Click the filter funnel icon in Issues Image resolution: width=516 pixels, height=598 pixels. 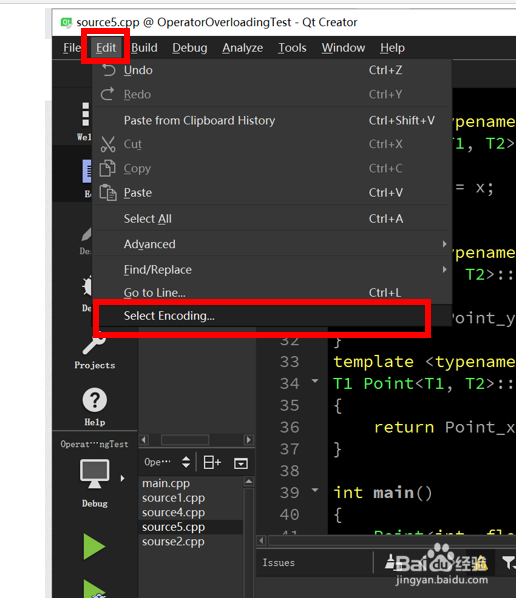pos(509,563)
